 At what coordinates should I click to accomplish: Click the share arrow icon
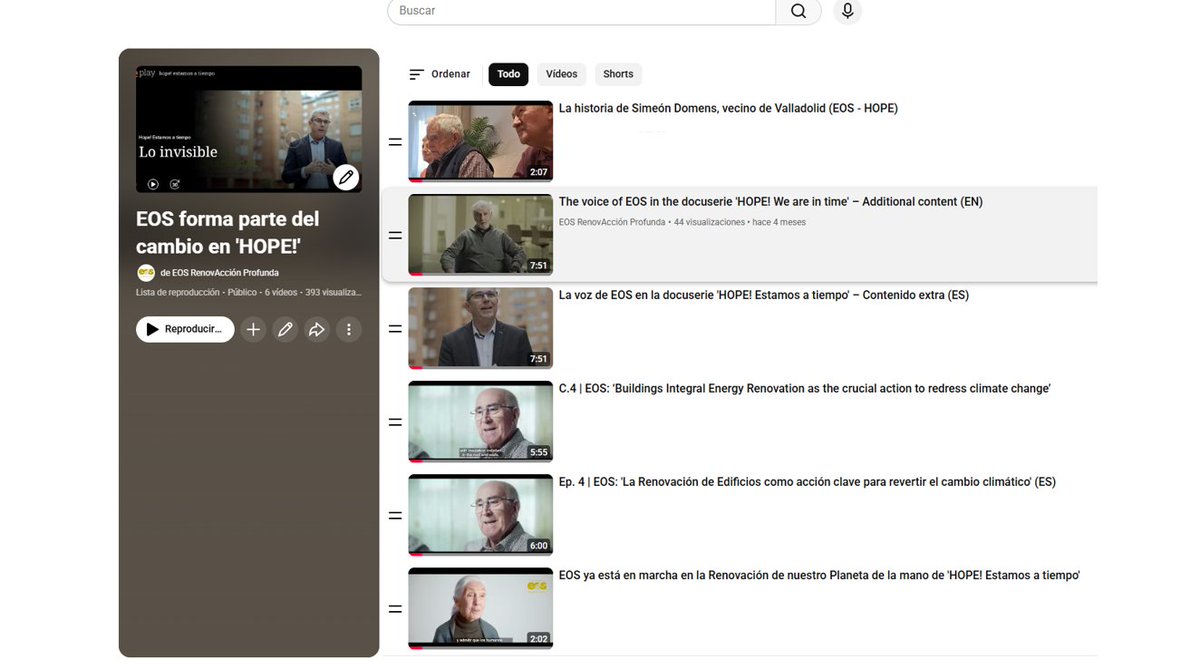click(316, 329)
